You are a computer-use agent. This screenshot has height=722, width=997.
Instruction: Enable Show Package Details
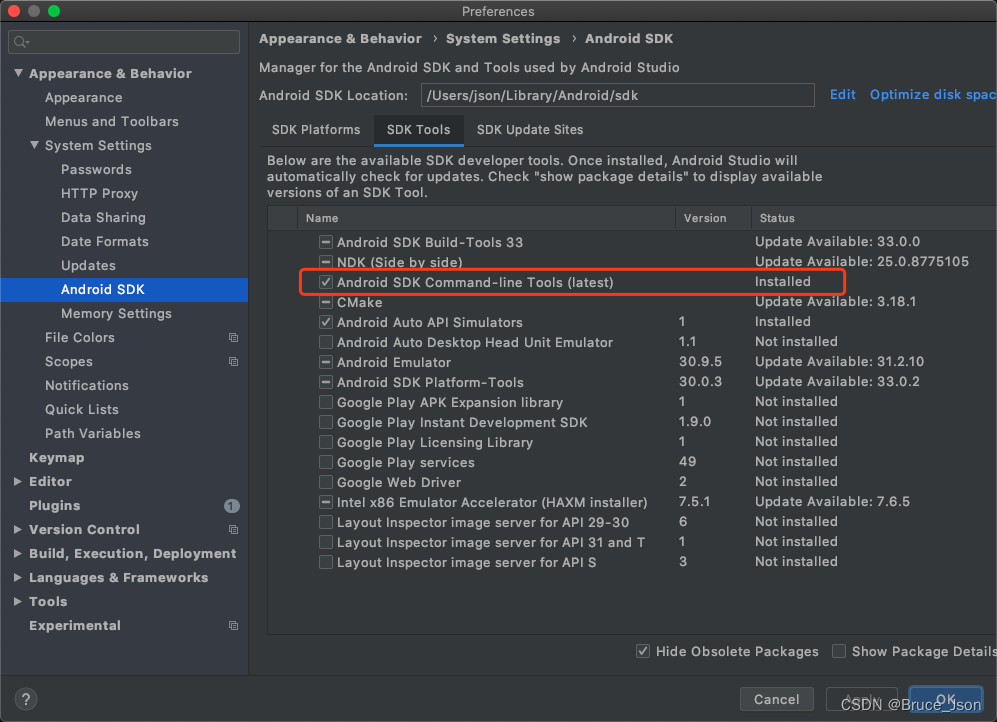839,651
